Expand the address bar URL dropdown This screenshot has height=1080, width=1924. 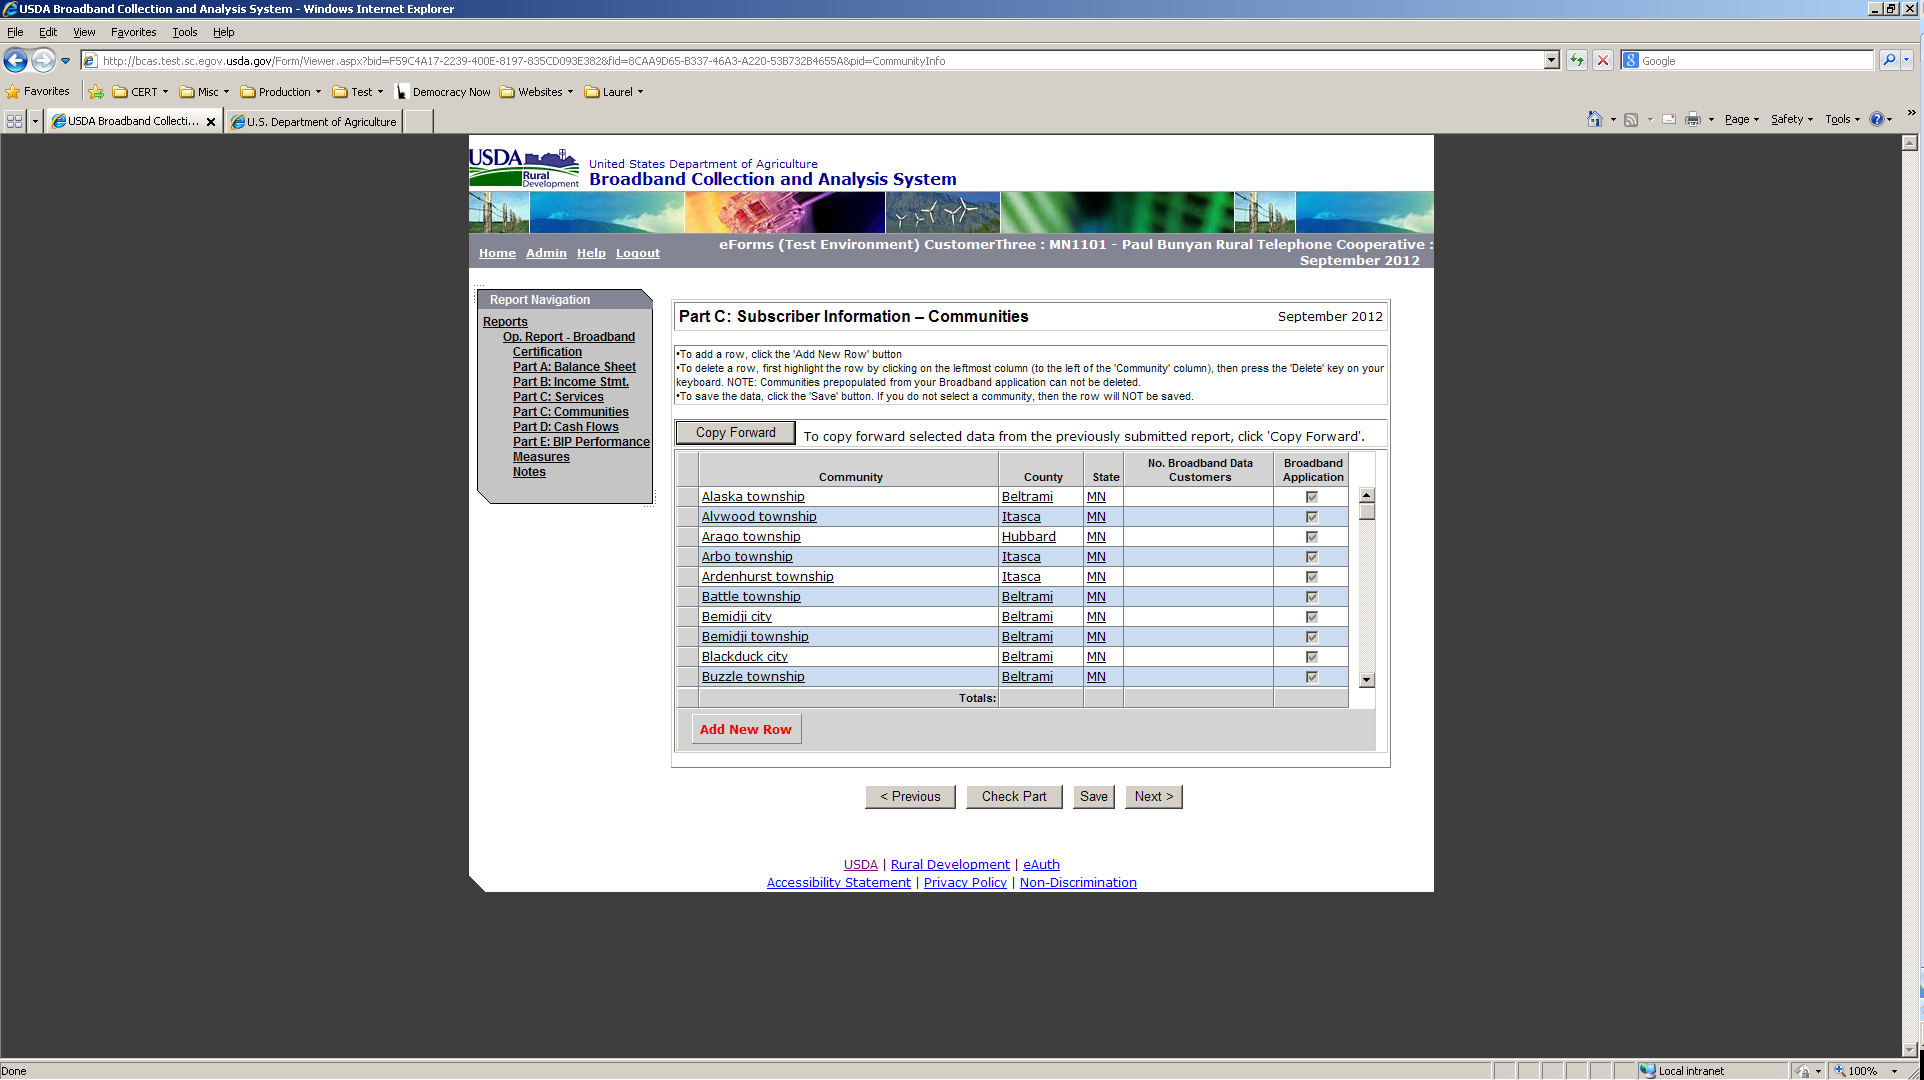pyautogui.click(x=1551, y=61)
